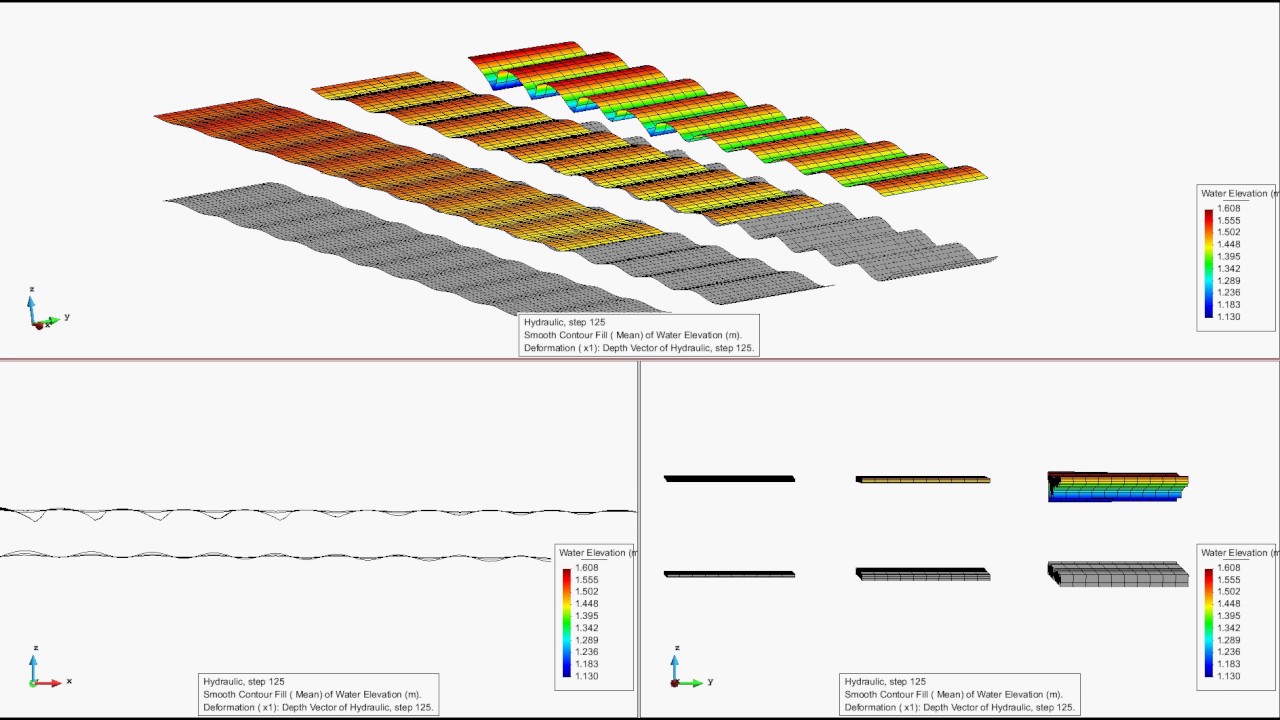Select the upper wave profile line in z-x view
Image resolution: width=1280 pixels, height=720 pixels.
tap(318, 512)
